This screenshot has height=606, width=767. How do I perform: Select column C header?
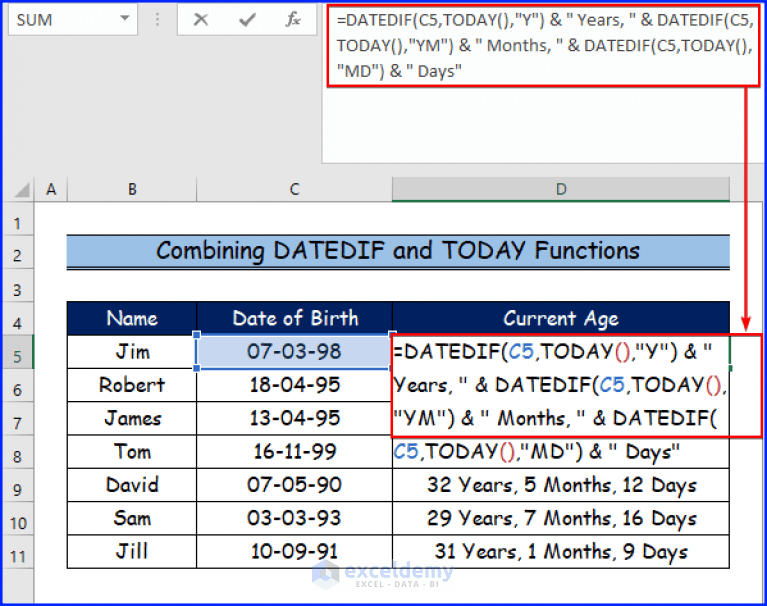coord(294,189)
